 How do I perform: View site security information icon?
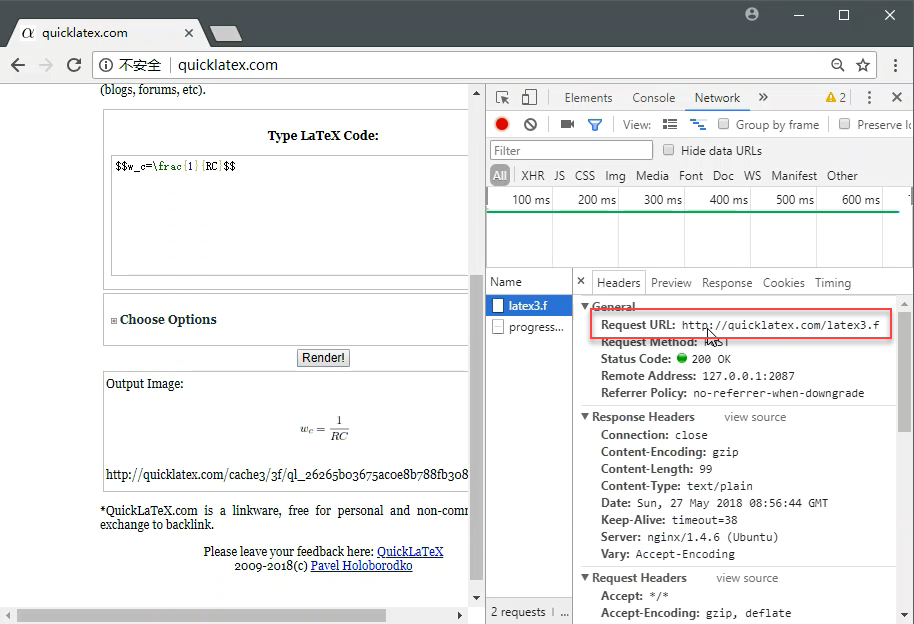(106, 65)
